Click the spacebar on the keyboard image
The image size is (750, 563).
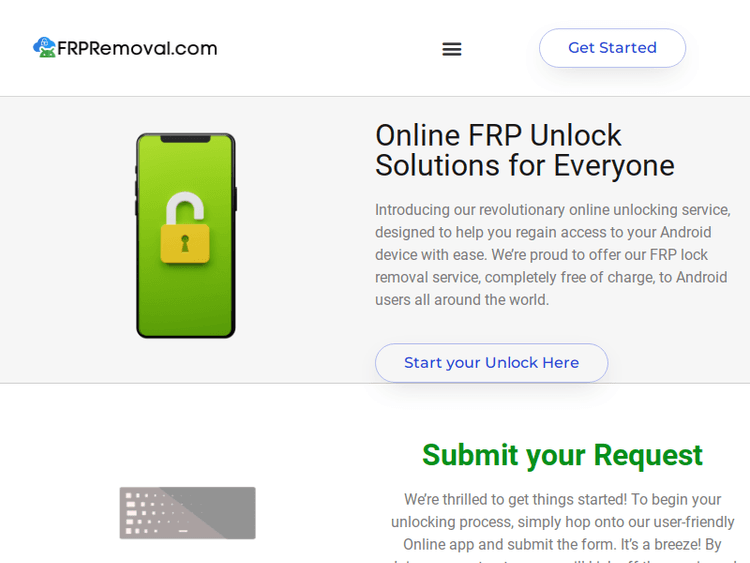(183, 530)
